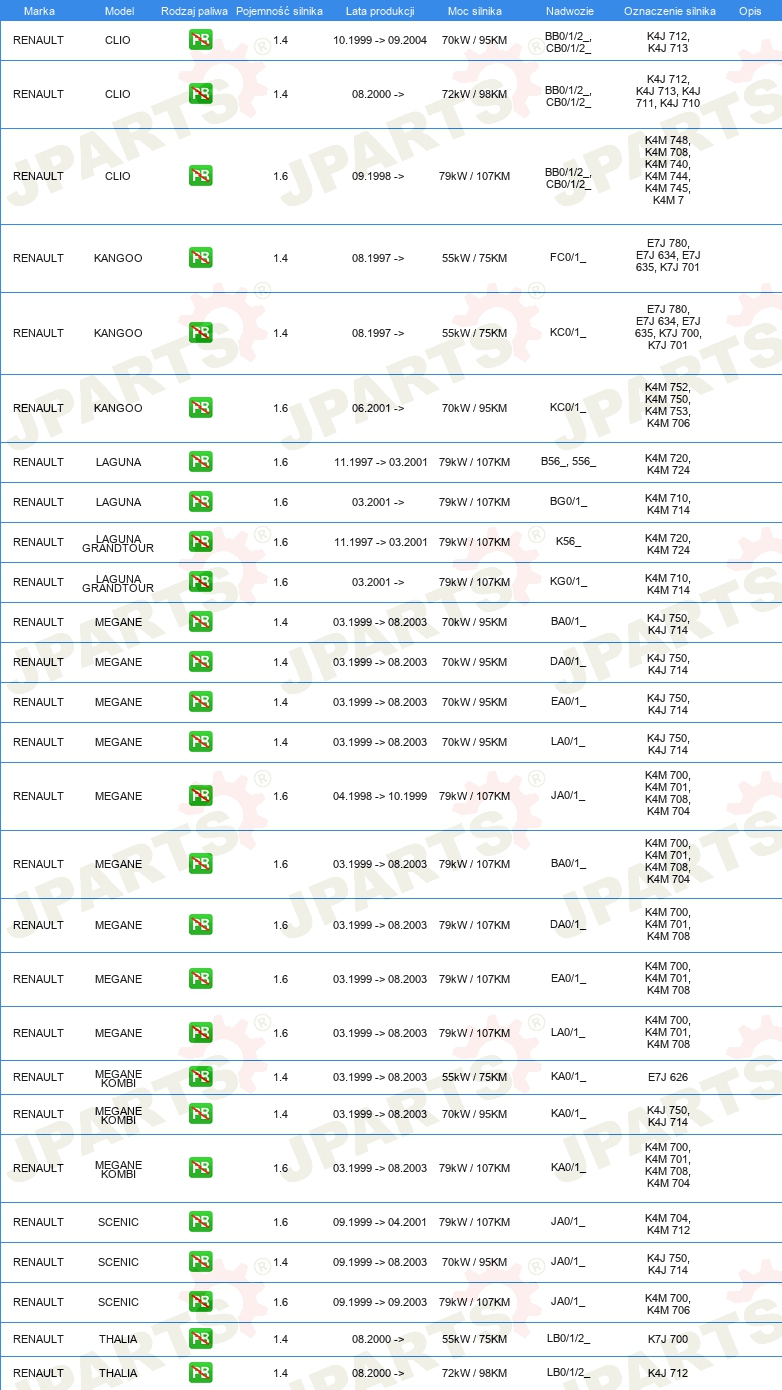This screenshot has height=1390, width=782.
Task: Select the body code K56_
Action: point(568,542)
